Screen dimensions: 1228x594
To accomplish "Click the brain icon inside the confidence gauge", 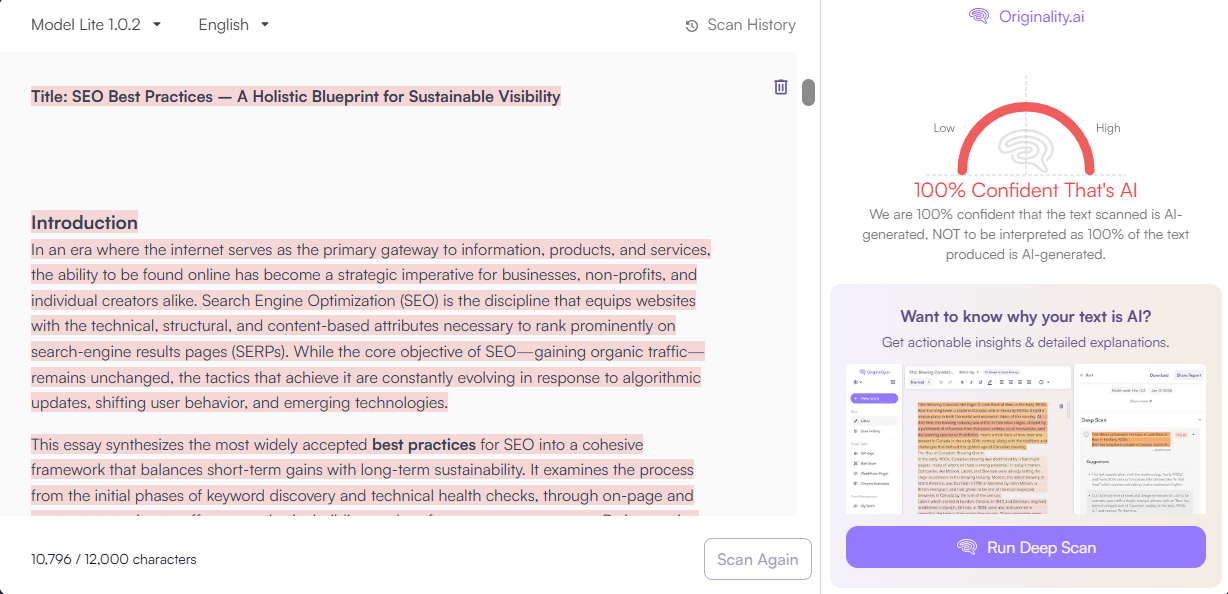I will point(1026,152).
